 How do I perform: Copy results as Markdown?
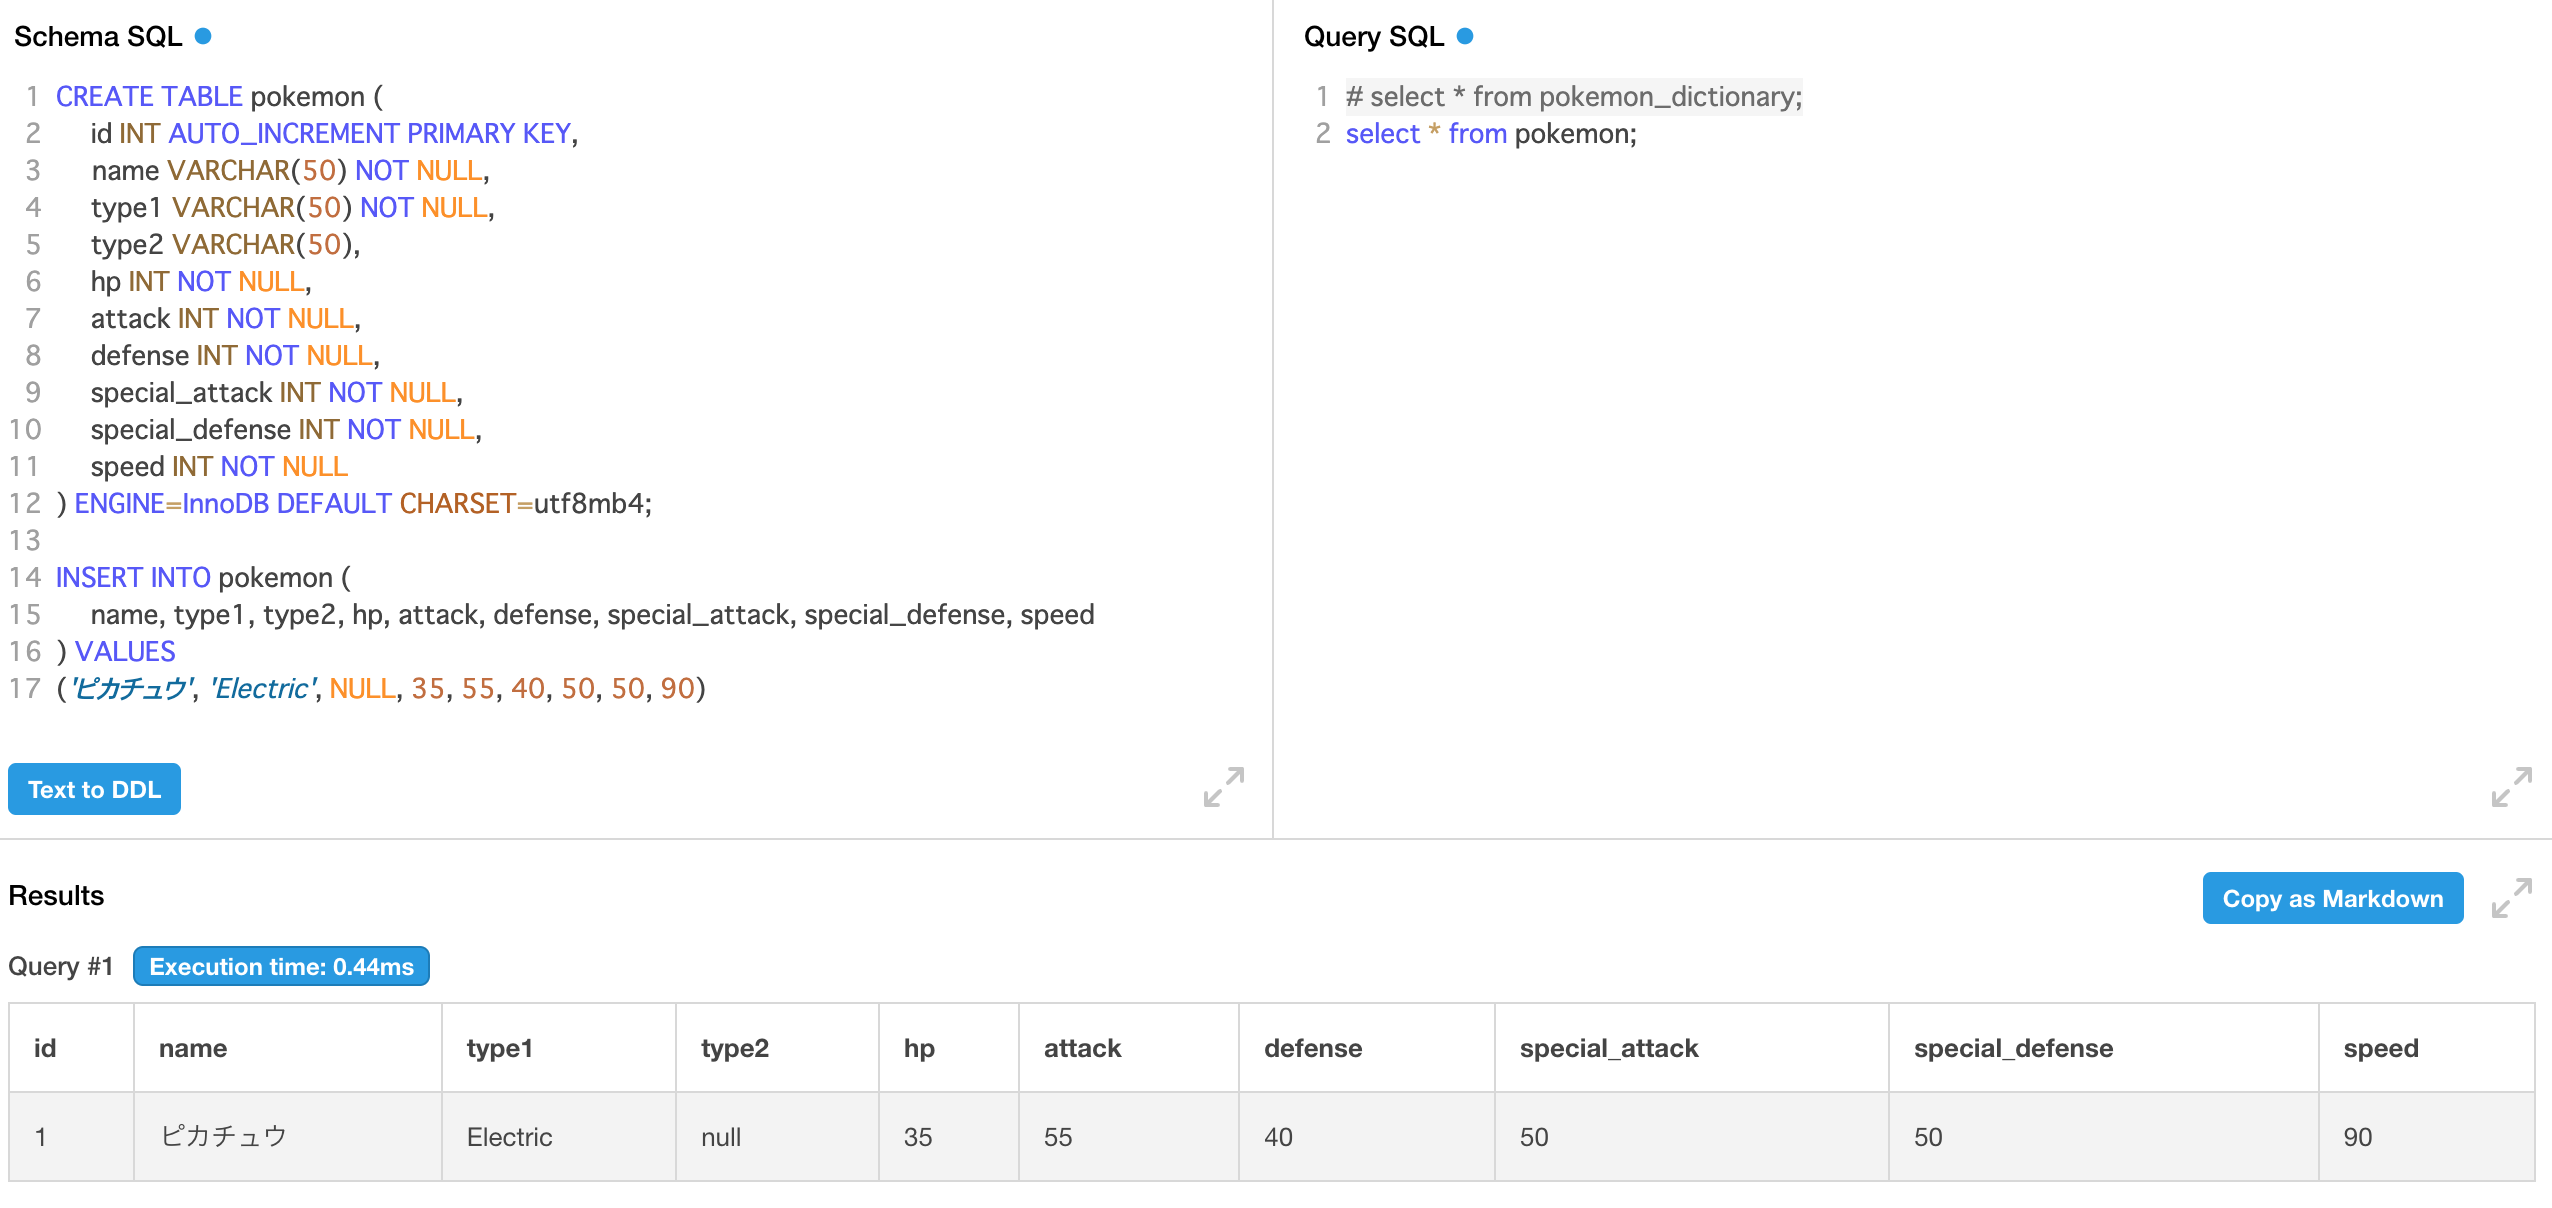point(2332,898)
